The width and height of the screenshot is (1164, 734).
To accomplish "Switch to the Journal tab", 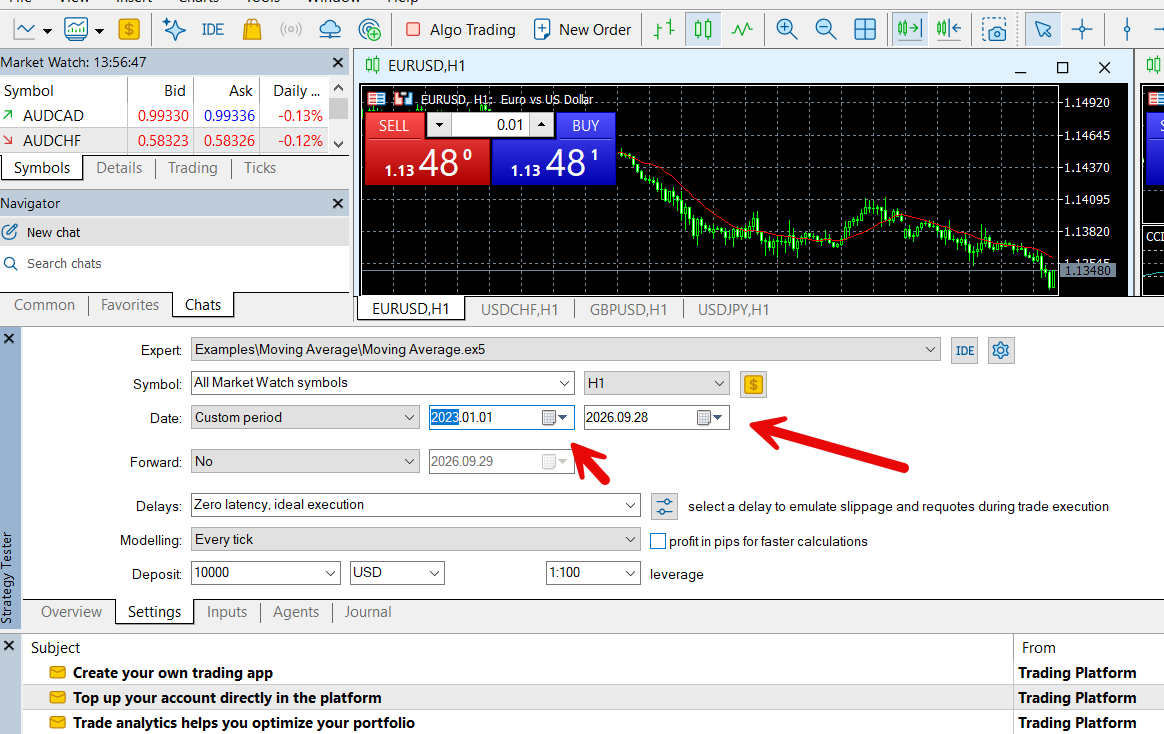I will 367,612.
